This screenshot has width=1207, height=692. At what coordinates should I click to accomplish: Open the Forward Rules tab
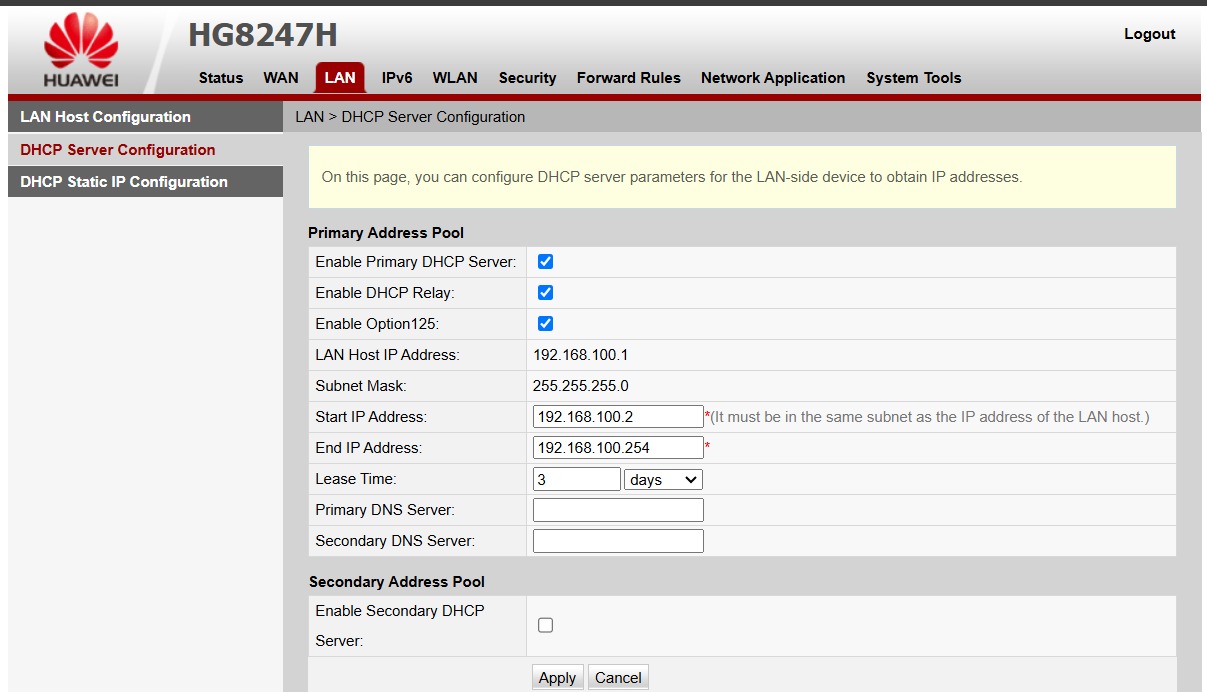[628, 78]
